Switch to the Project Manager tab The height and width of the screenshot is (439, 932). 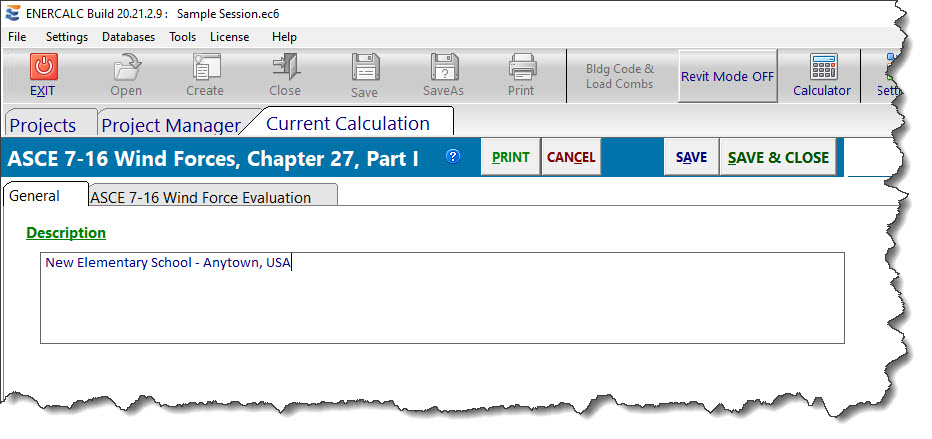coord(171,125)
